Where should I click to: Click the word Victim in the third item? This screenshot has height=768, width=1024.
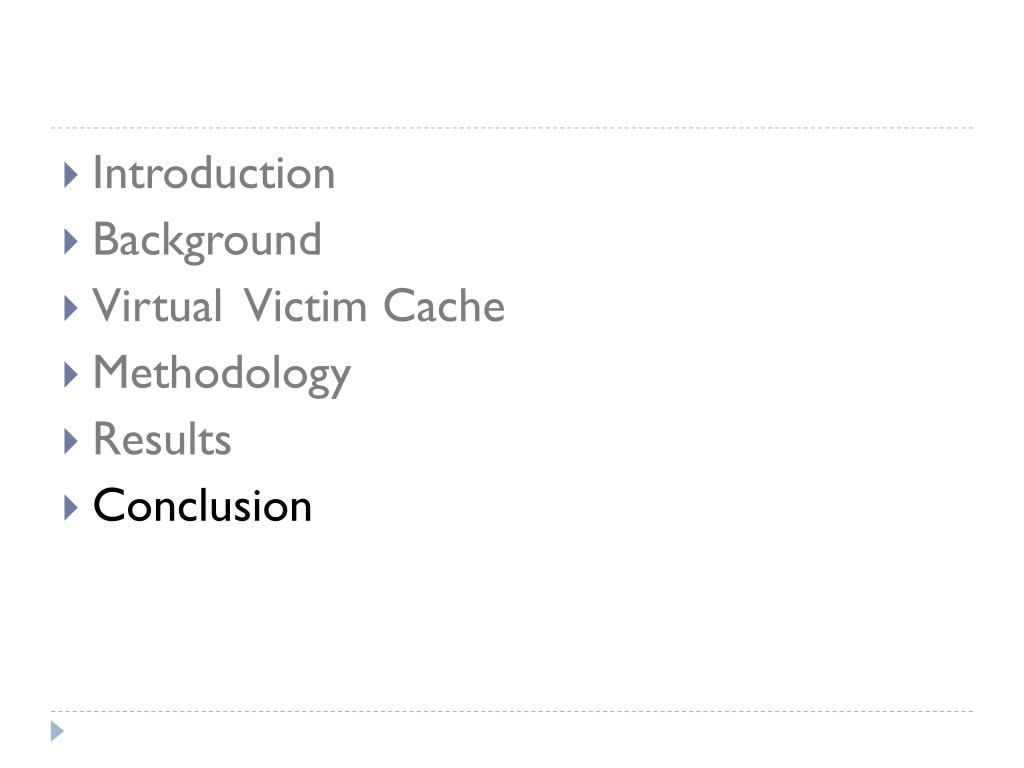(305, 306)
